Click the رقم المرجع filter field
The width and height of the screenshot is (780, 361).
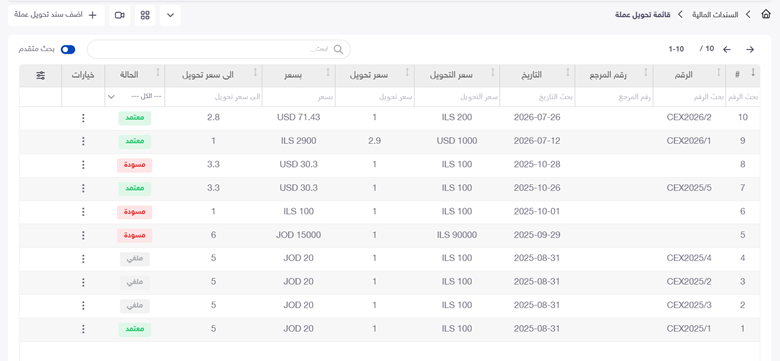613,96
